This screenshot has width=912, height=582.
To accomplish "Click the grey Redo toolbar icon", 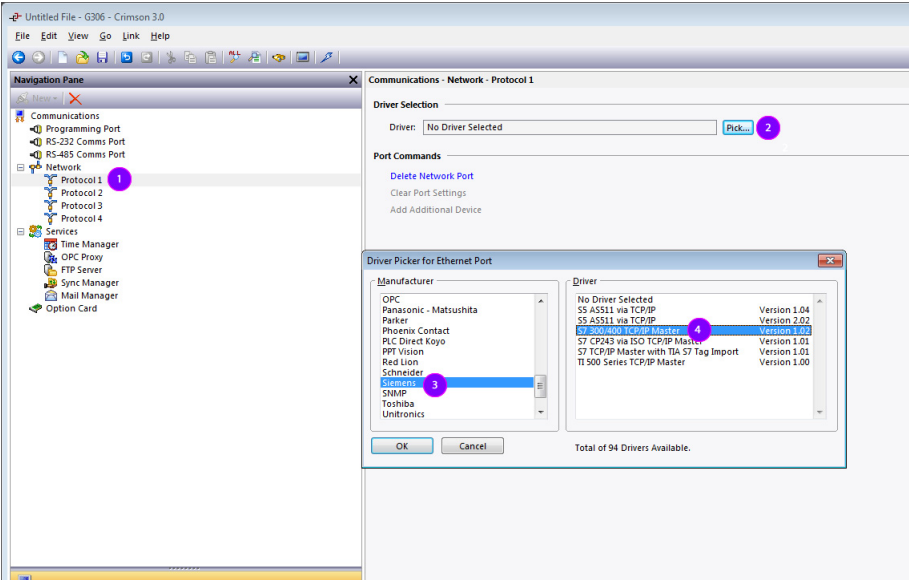I will point(147,57).
